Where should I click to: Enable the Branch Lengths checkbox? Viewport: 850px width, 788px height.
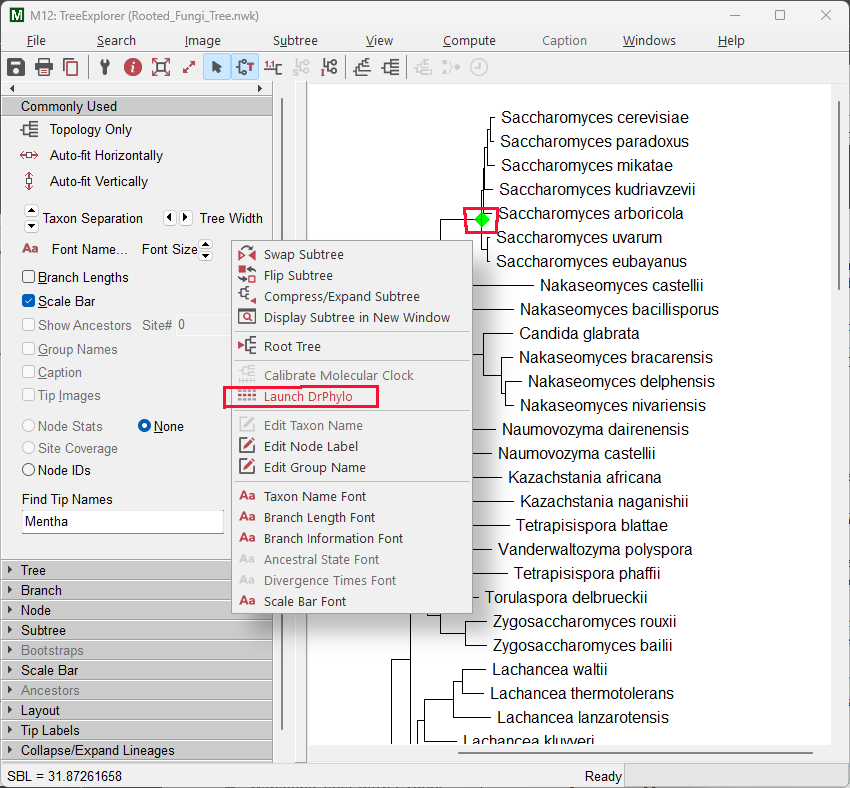29,277
